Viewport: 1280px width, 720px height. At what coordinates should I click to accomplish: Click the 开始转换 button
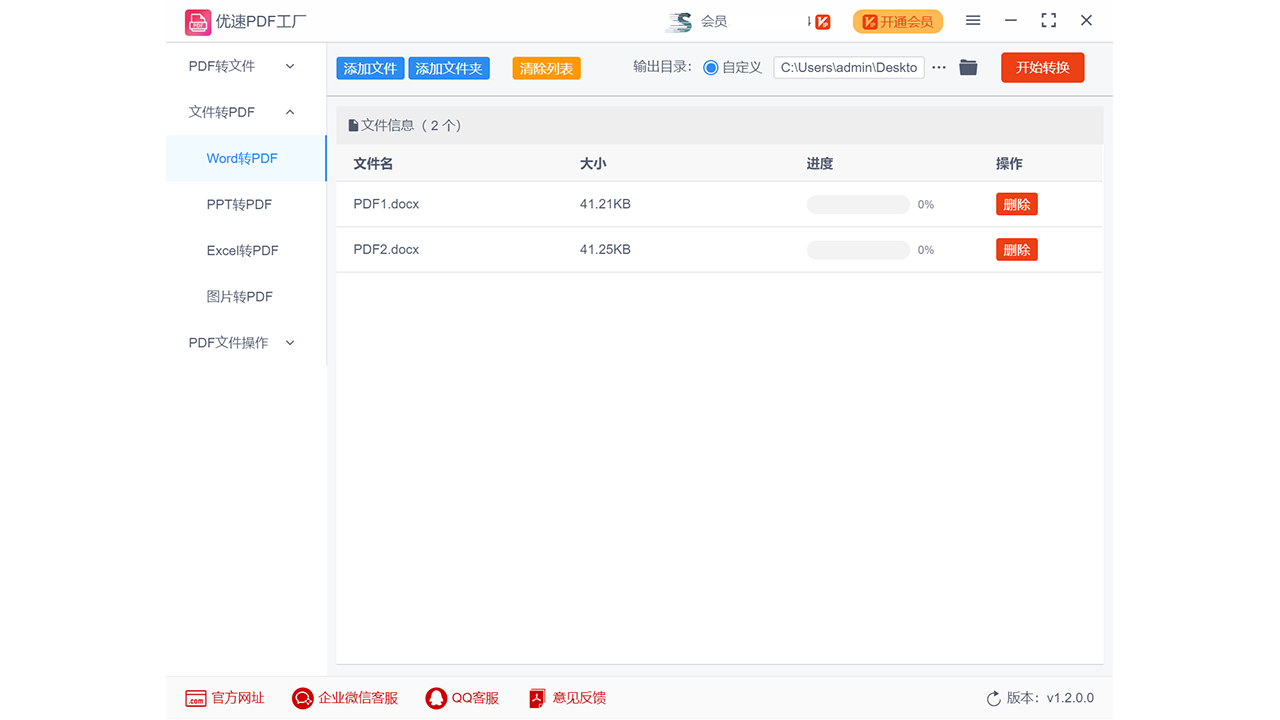(x=1042, y=67)
